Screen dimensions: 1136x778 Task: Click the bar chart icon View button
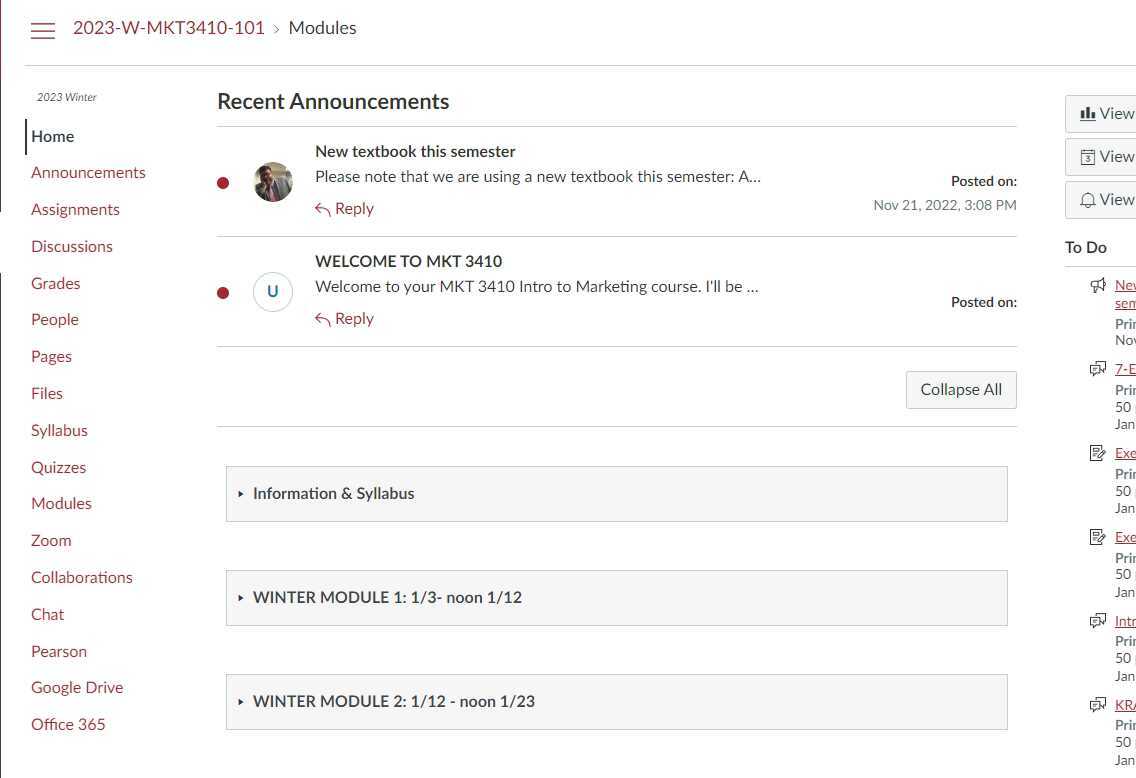pos(1101,114)
